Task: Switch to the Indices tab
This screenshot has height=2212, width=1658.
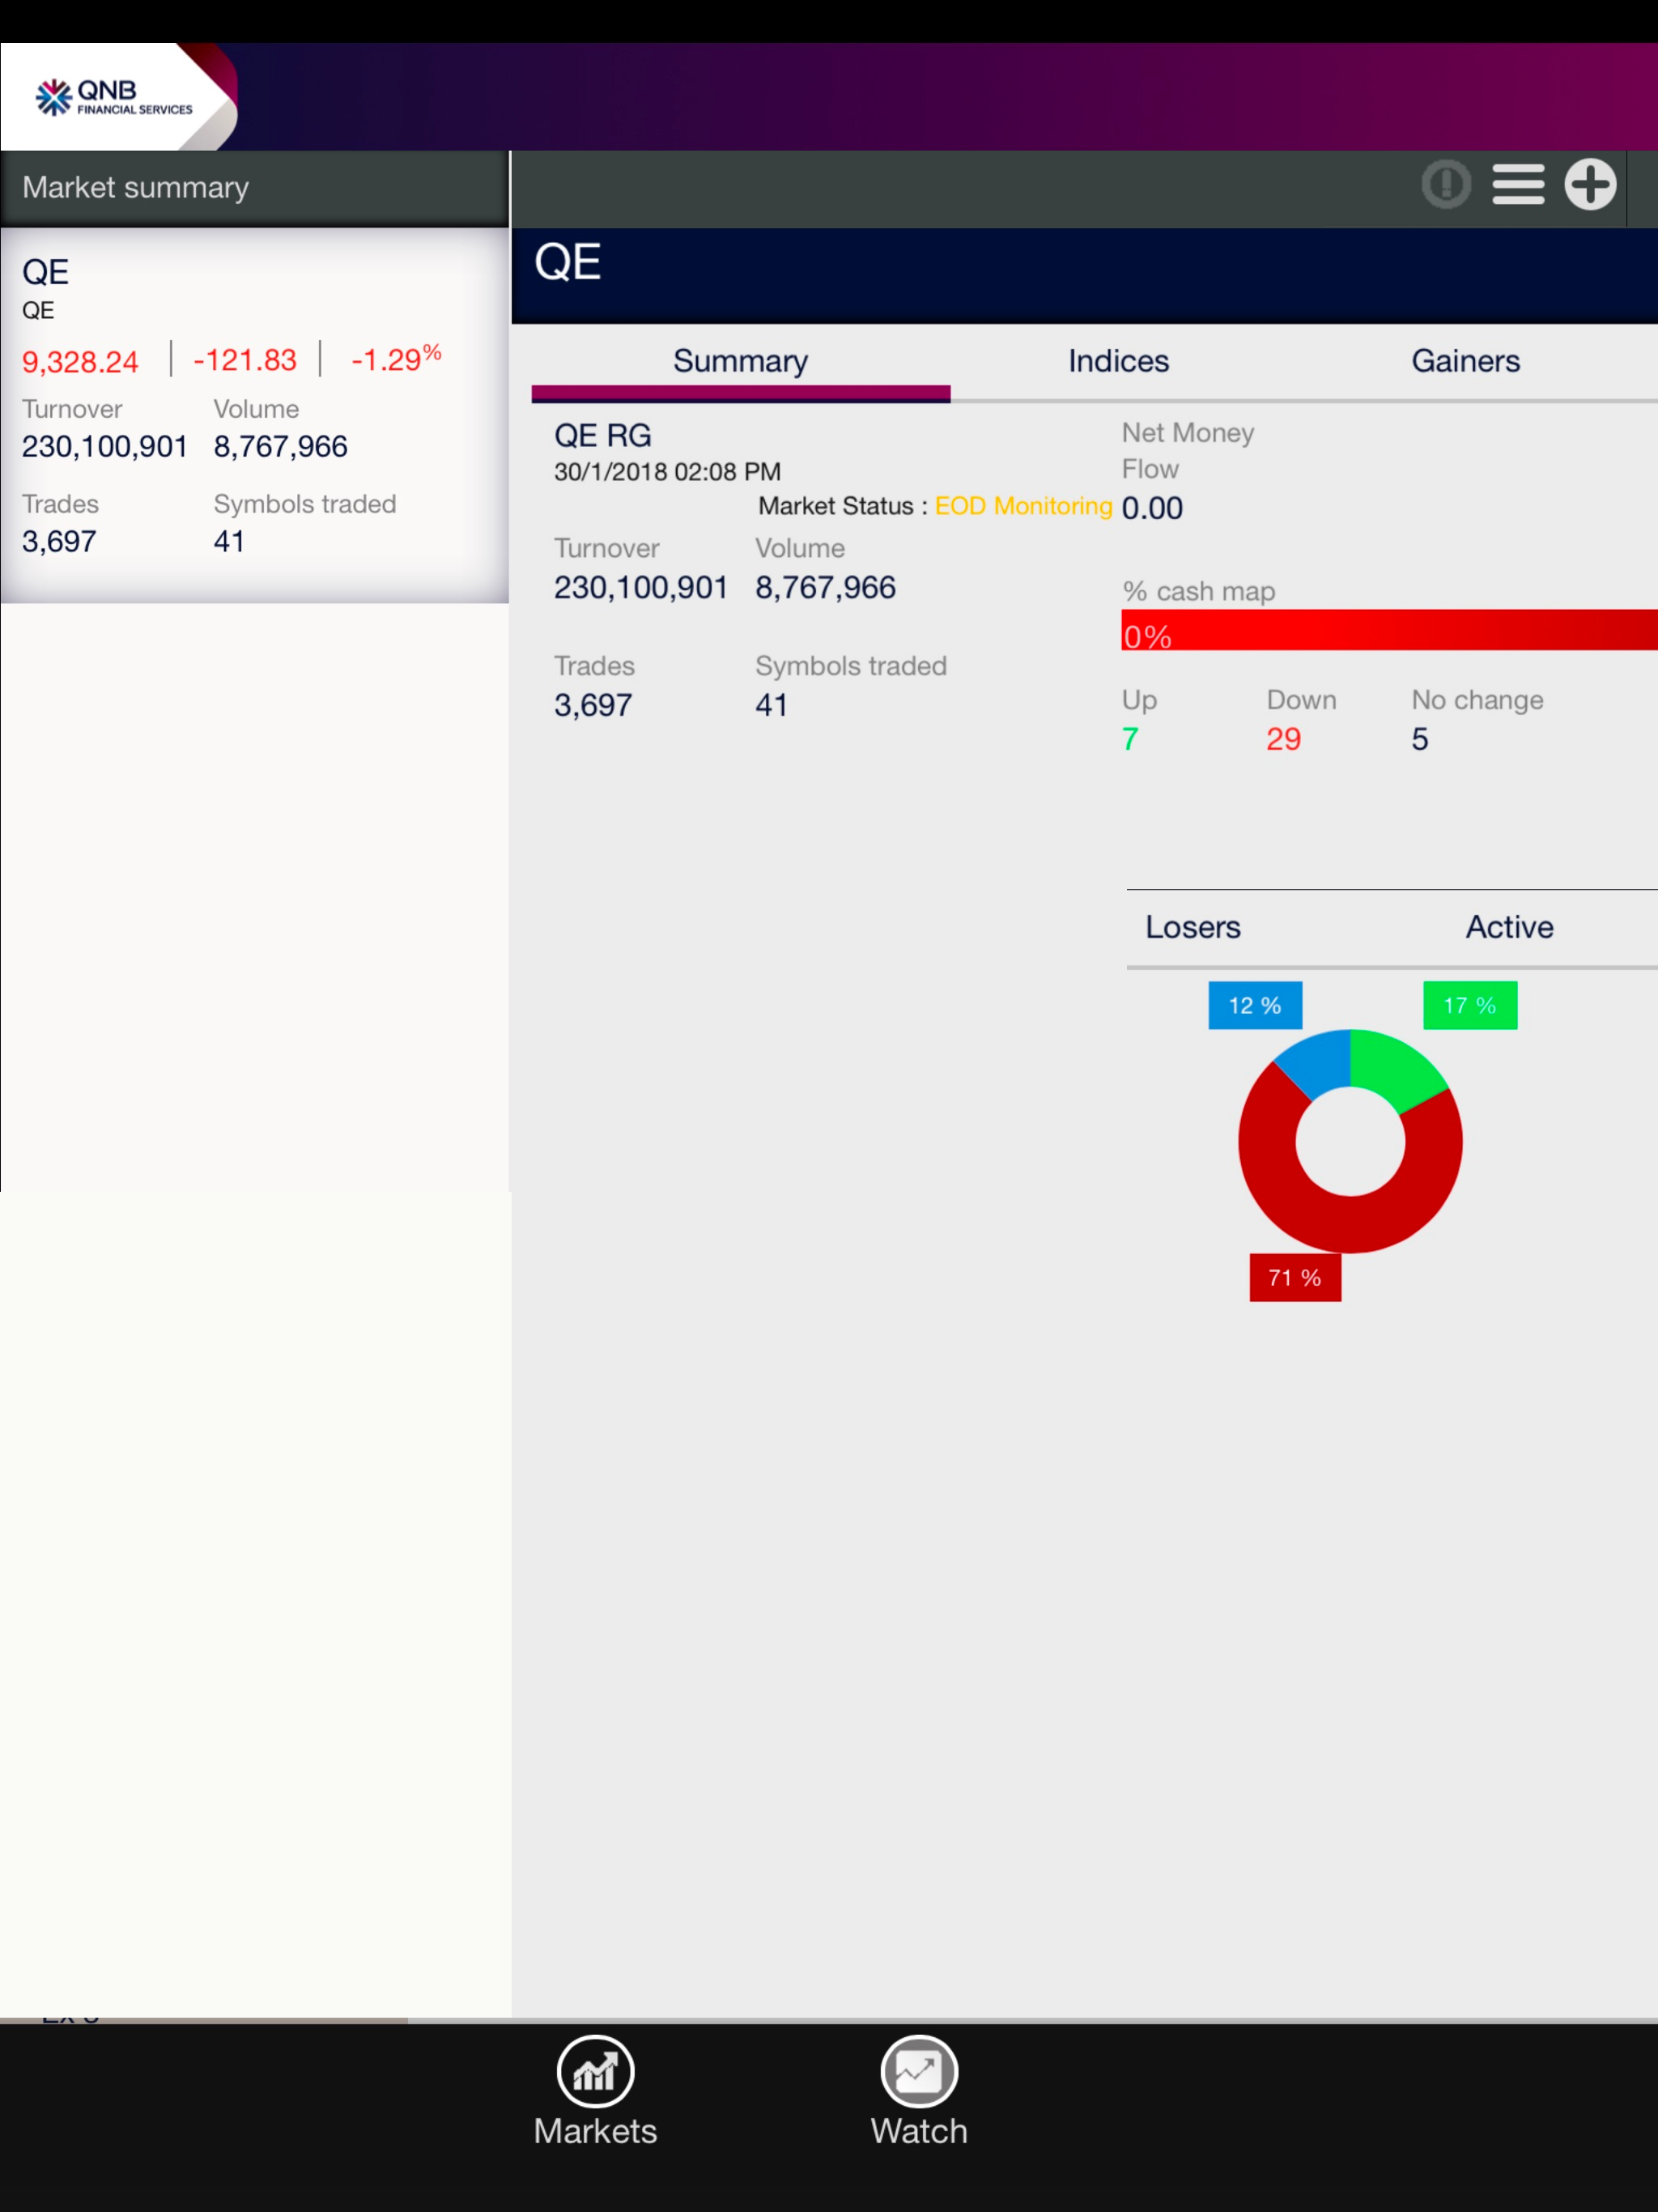Action: (x=1118, y=361)
